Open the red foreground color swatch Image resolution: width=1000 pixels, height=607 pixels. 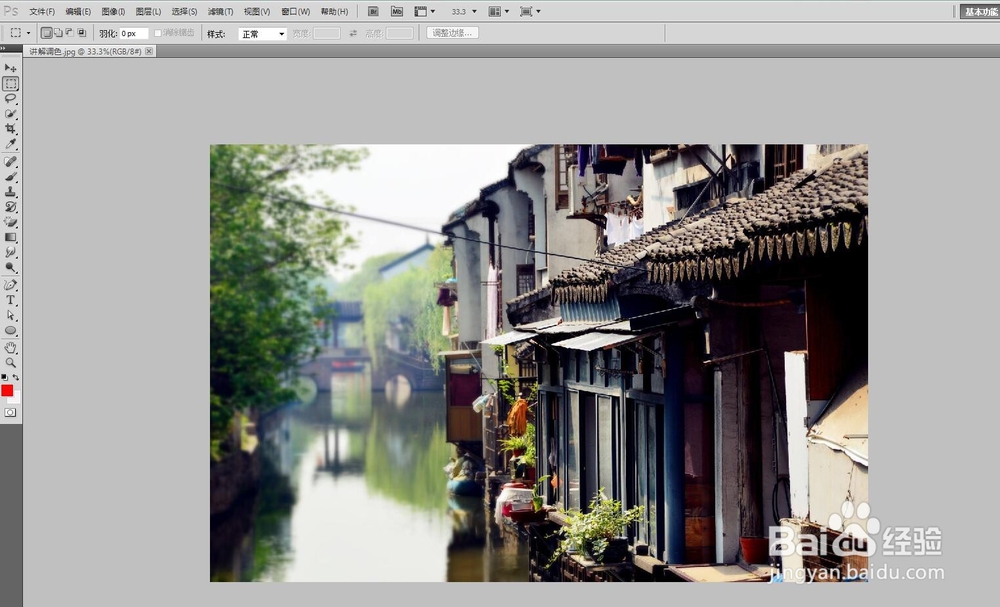click(x=7, y=390)
